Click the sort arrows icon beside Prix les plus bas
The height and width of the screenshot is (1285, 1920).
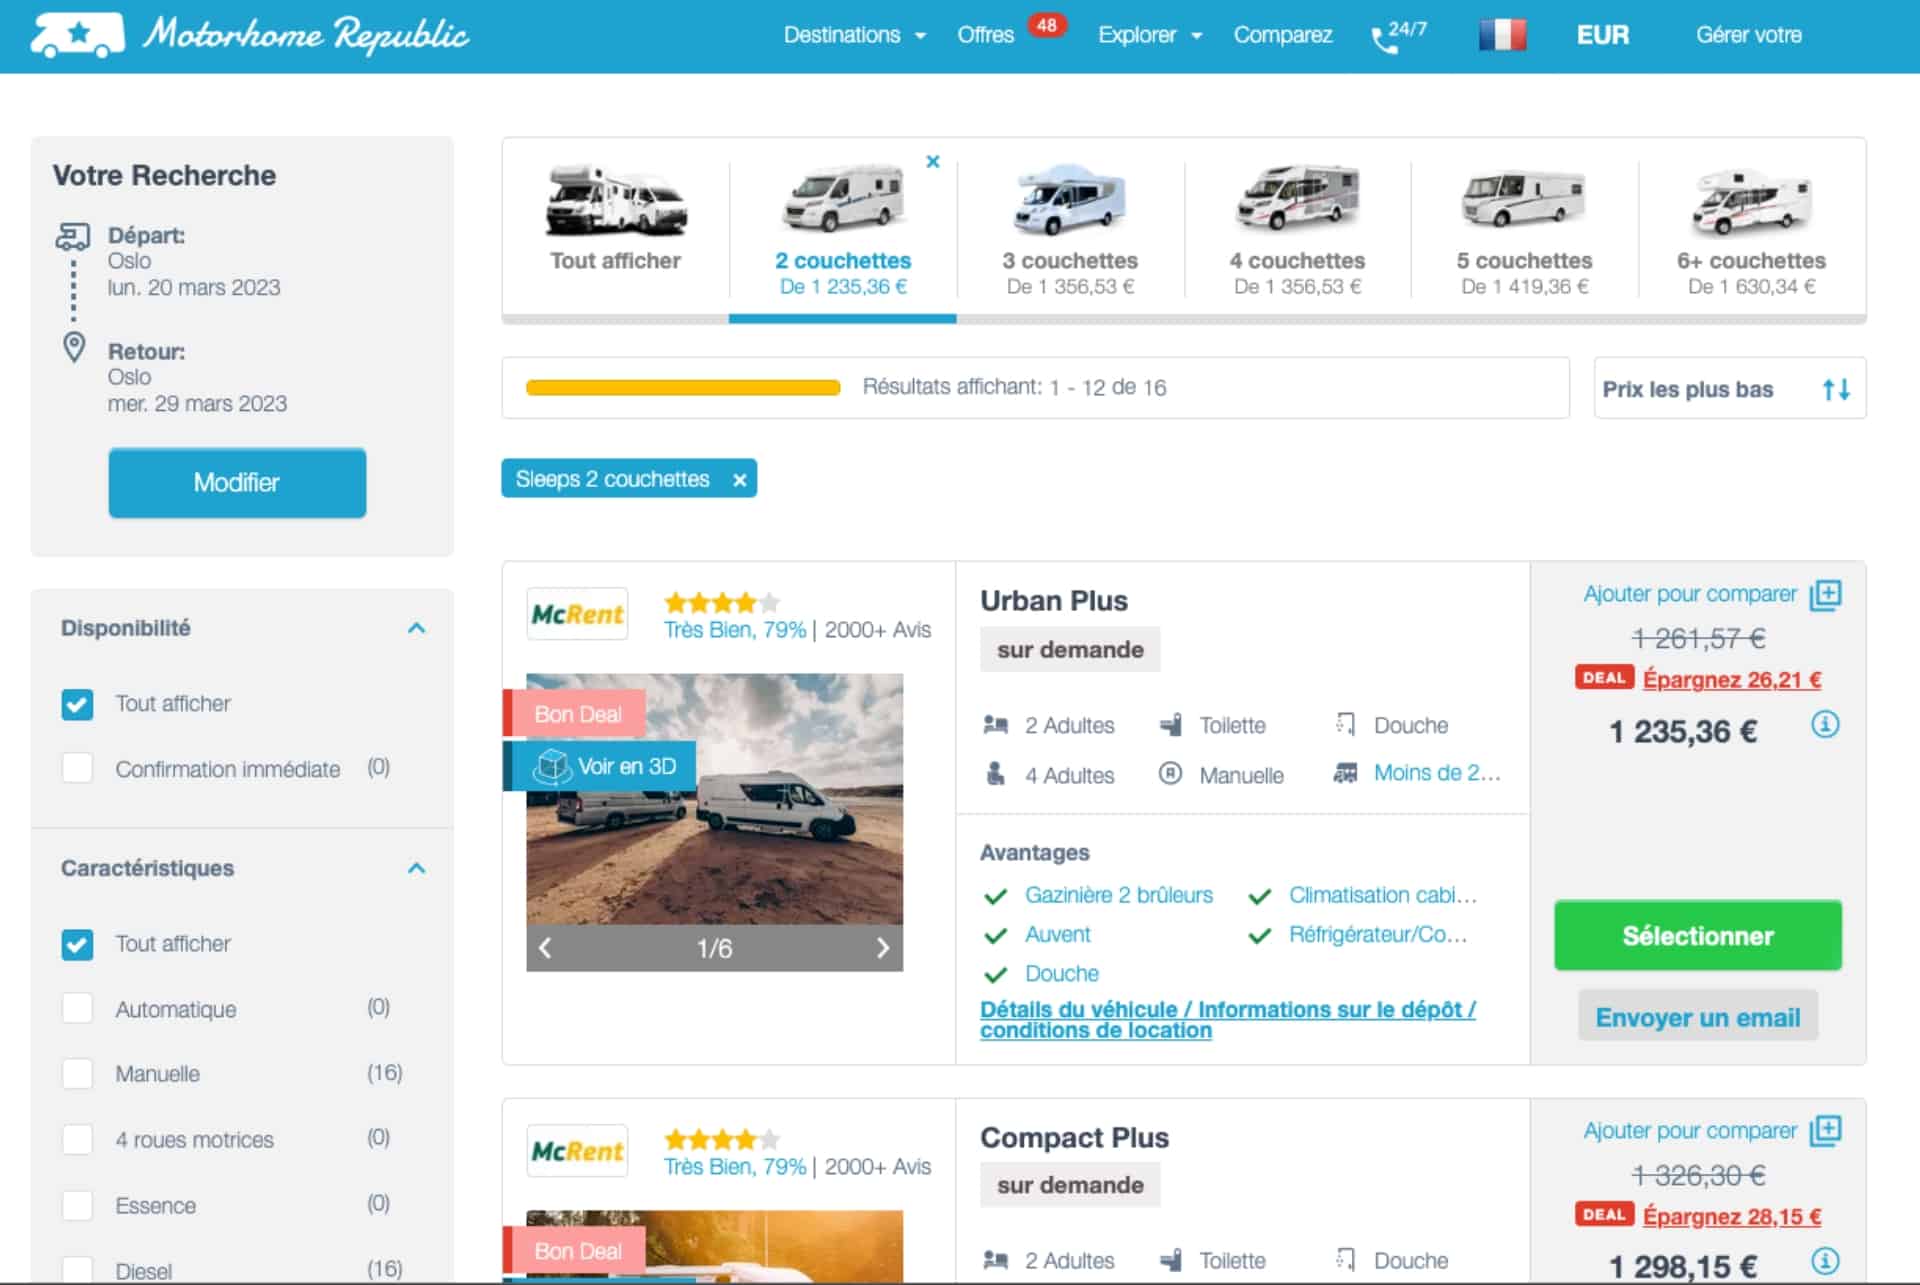click(x=1835, y=389)
